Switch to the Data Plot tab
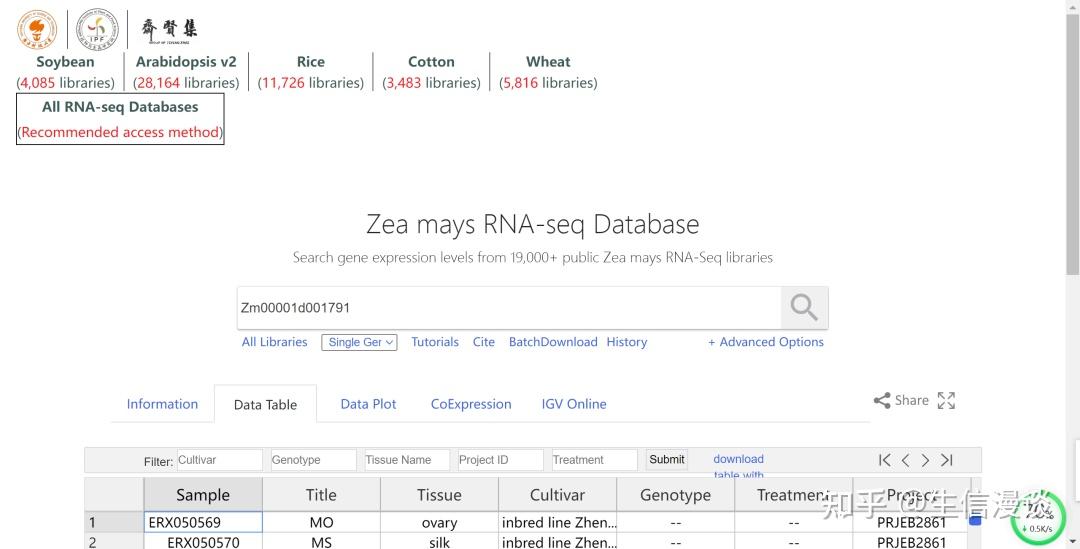1080x549 pixels. pyautogui.click(x=368, y=404)
